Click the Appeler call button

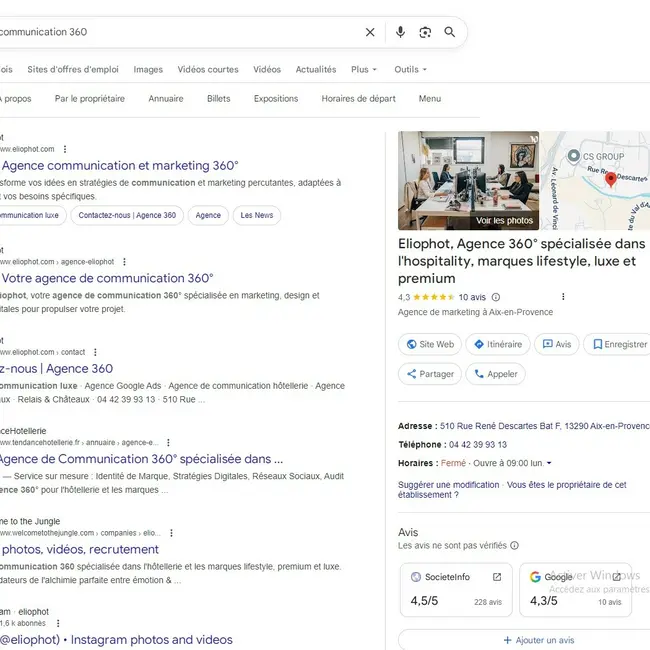[x=494, y=374]
